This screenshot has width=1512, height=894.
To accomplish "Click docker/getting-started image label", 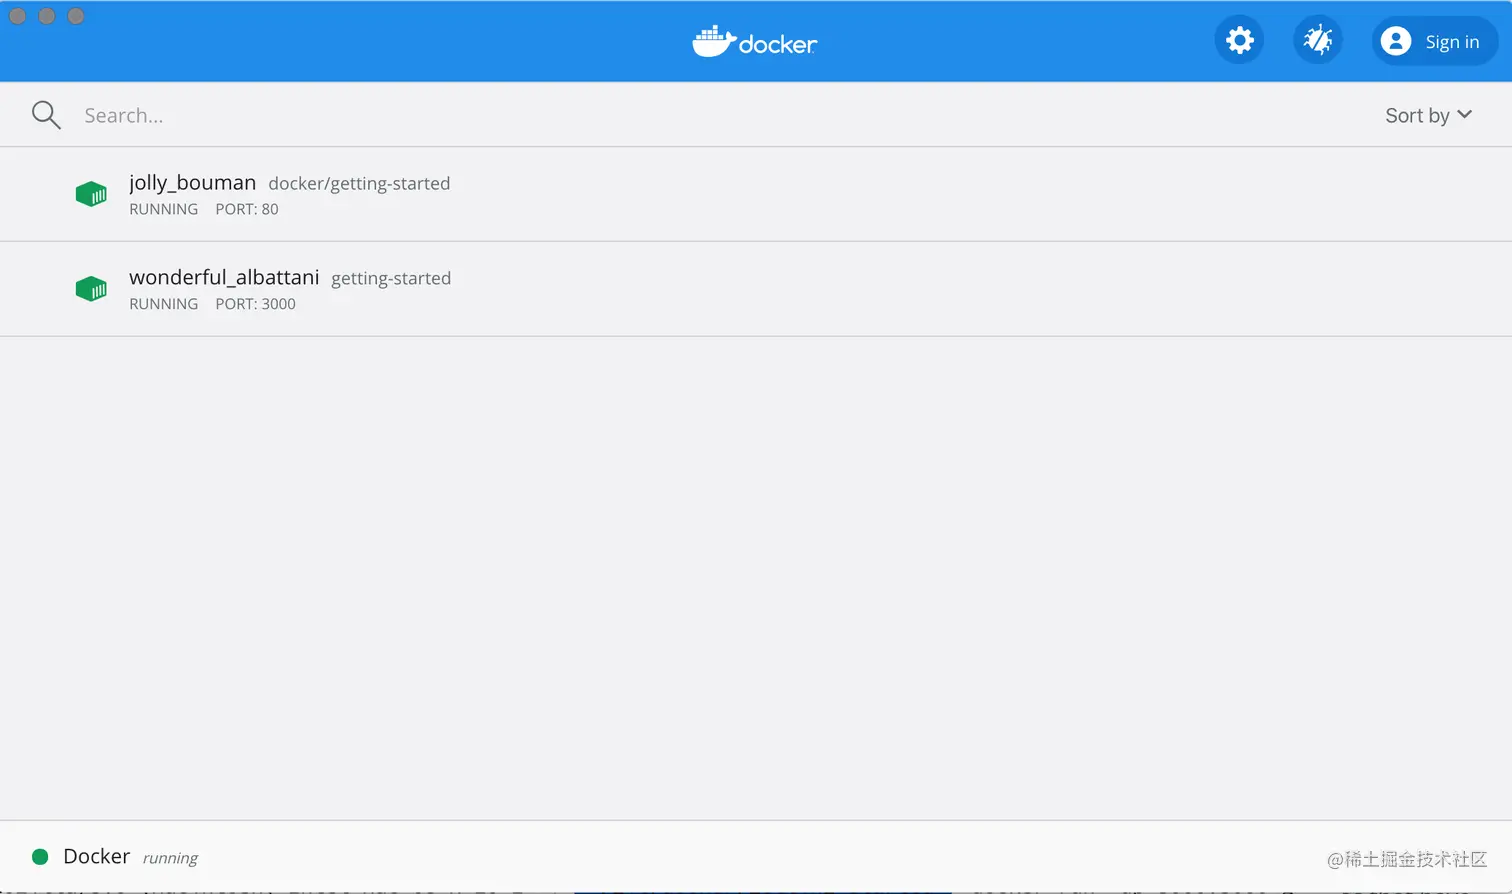I will [x=359, y=184].
